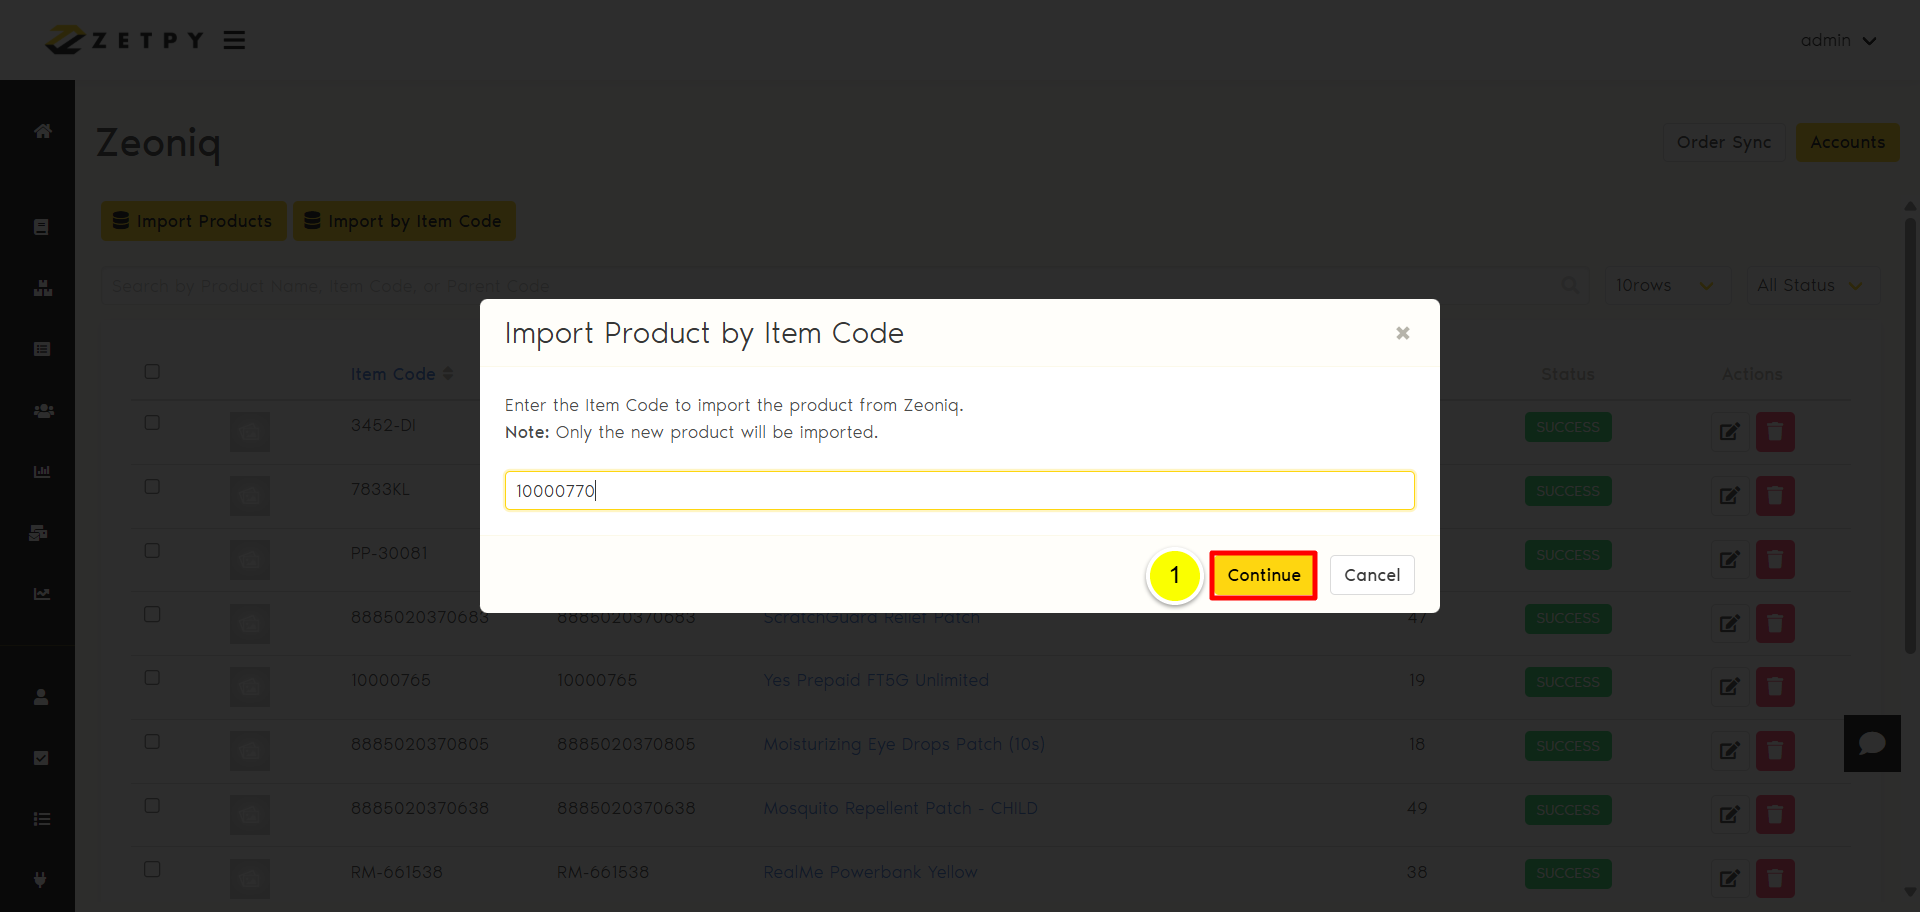Click the search magnifier icon

pyautogui.click(x=1570, y=286)
